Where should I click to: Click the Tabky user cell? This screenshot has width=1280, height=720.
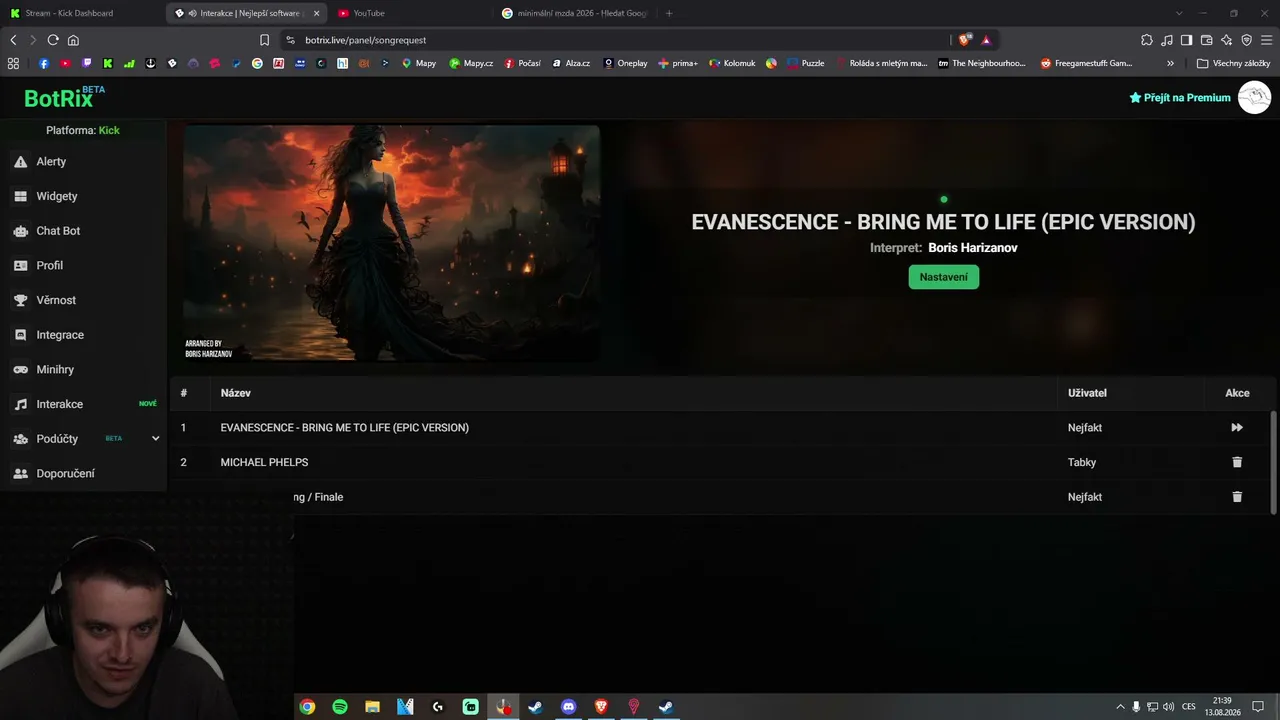click(x=1082, y=462)
